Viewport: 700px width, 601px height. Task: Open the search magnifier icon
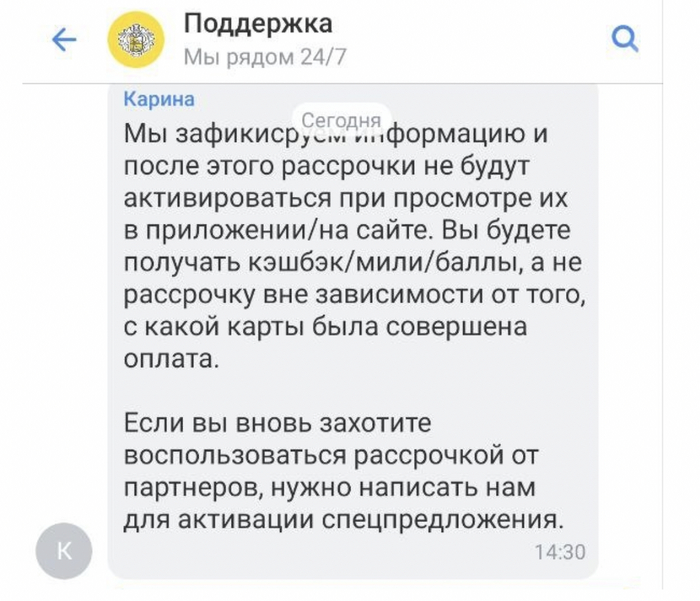click(x=624, y=40)
